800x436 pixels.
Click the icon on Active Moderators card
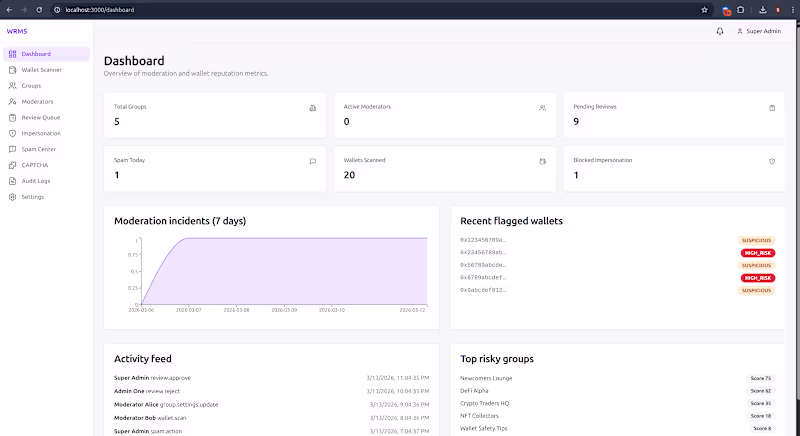[542, 108]
